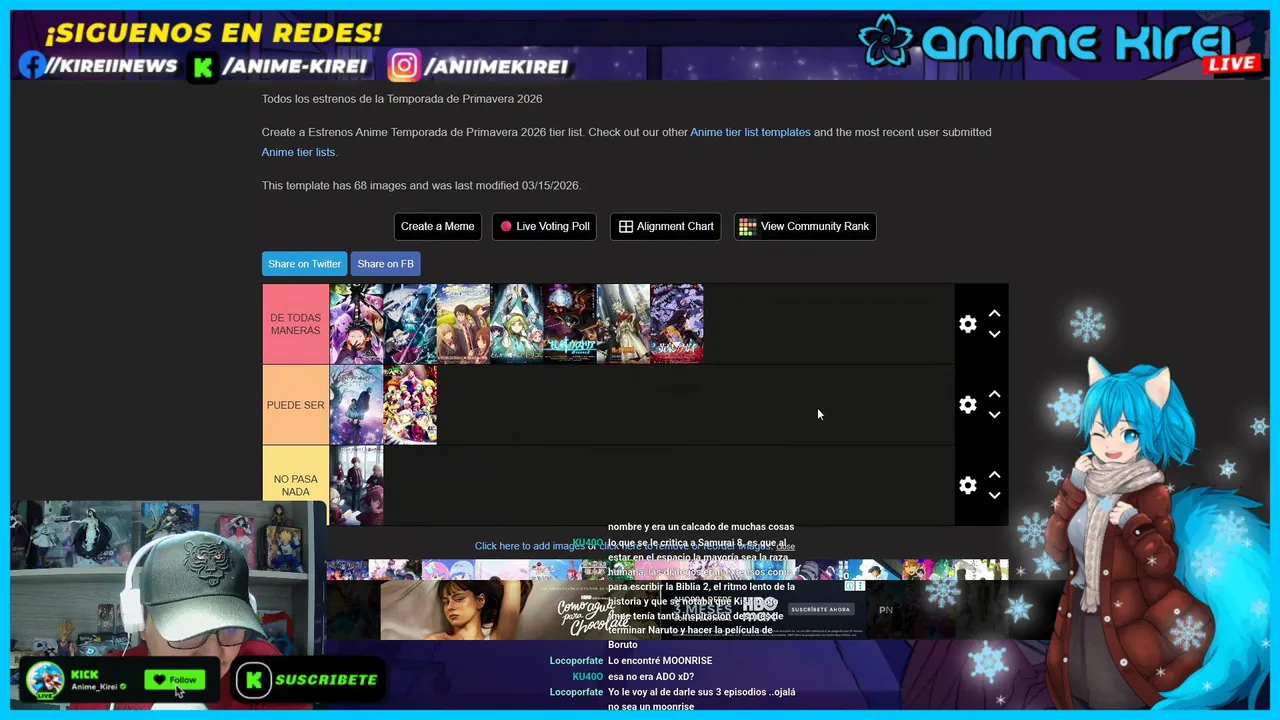Click the /KIREIINEWS text in the banner
1280x720 pixels.
point(113,66)
